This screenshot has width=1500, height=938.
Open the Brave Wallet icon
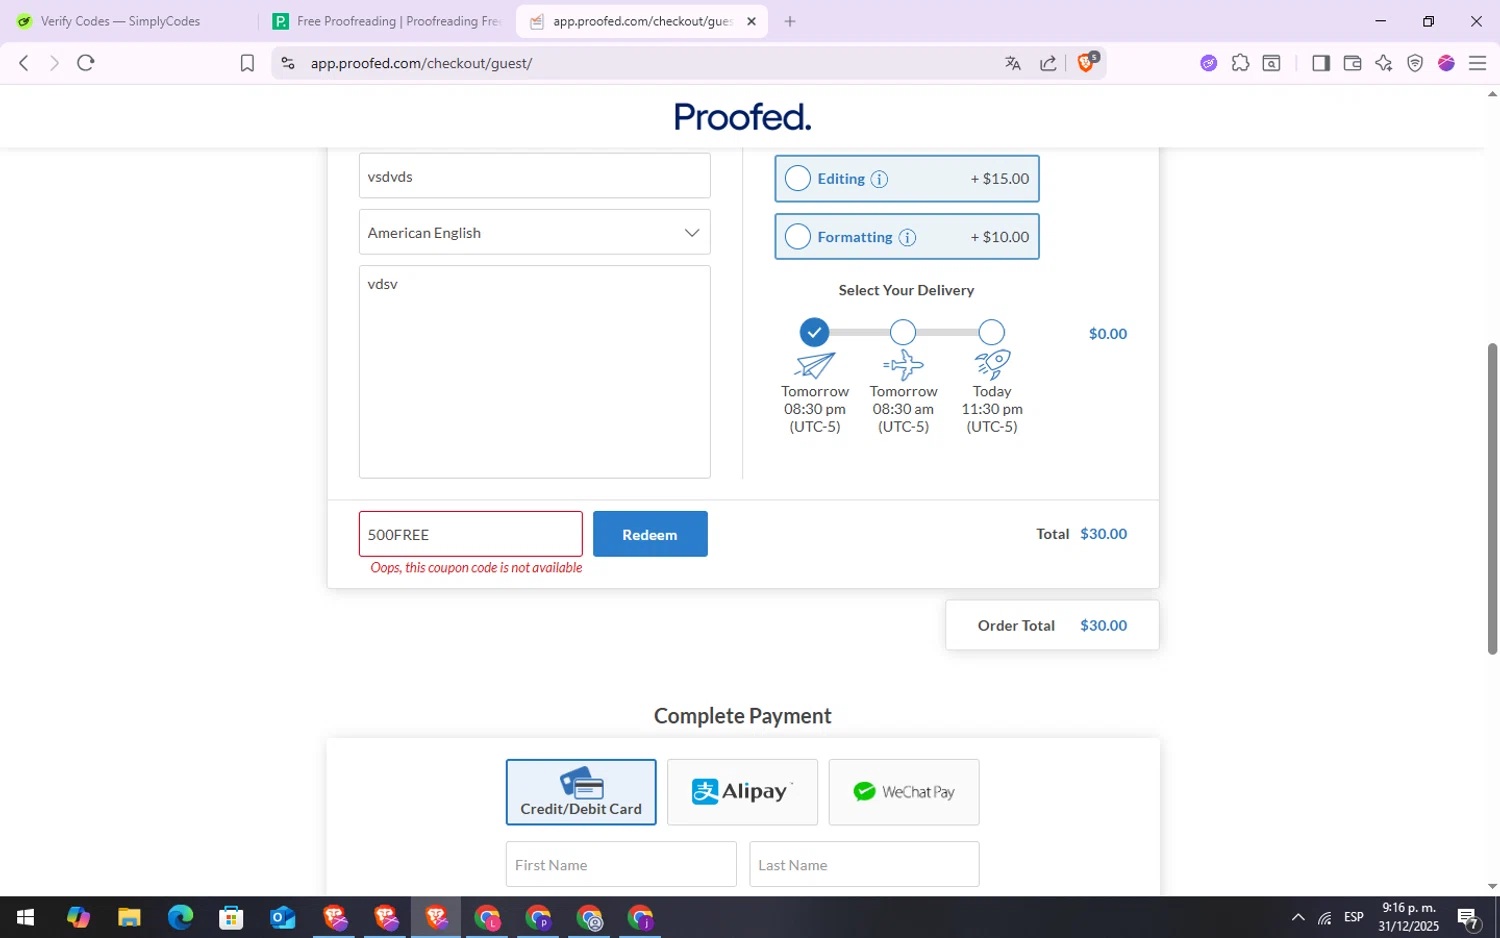click(1352, 63)
